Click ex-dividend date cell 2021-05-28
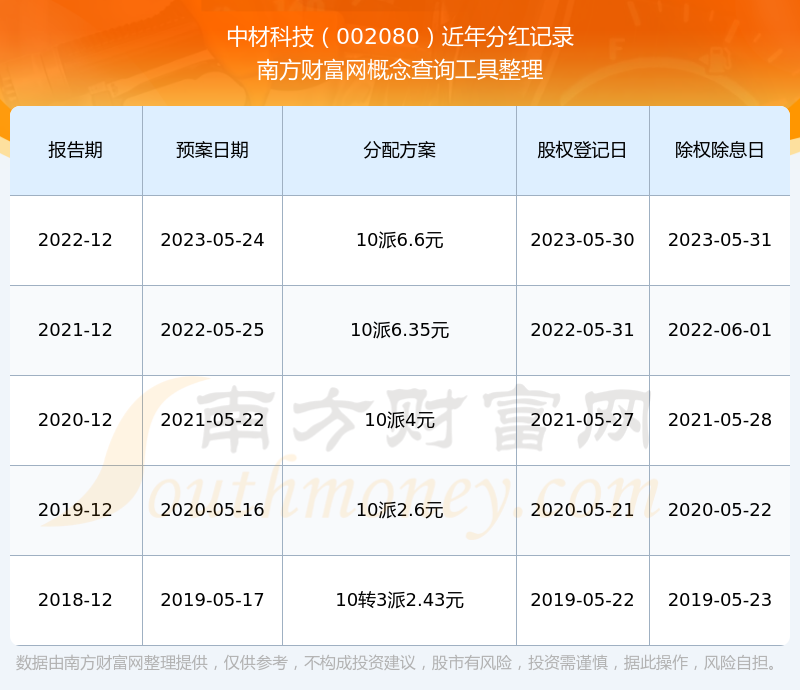This screenshot has height=690, width=800. point(719,420)
